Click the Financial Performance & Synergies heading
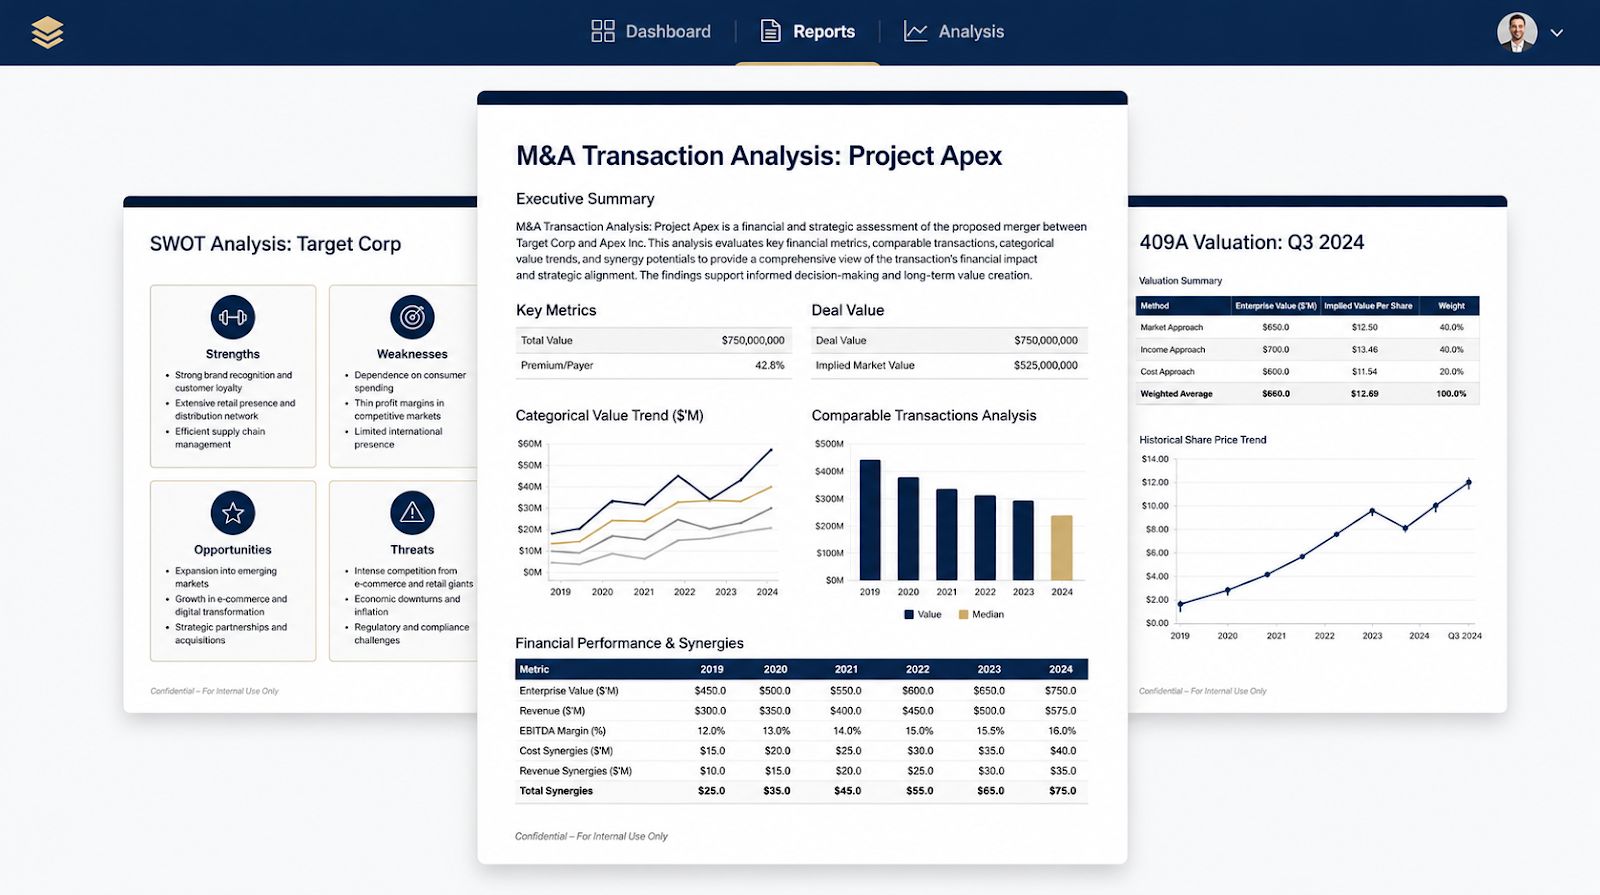 pos(629,643)
